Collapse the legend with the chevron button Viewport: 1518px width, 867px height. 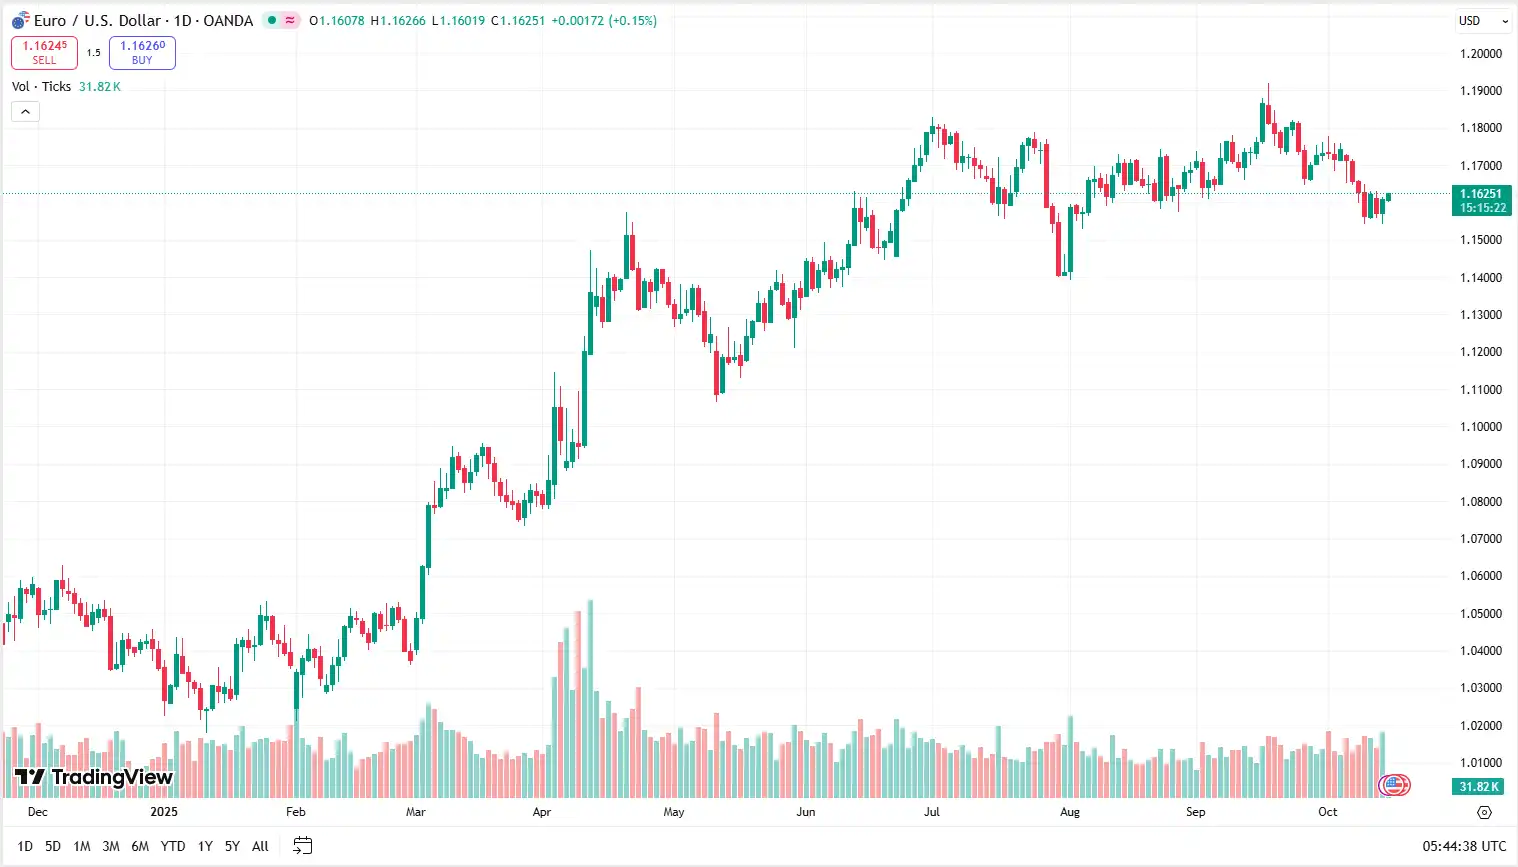[x=24, y=111]
